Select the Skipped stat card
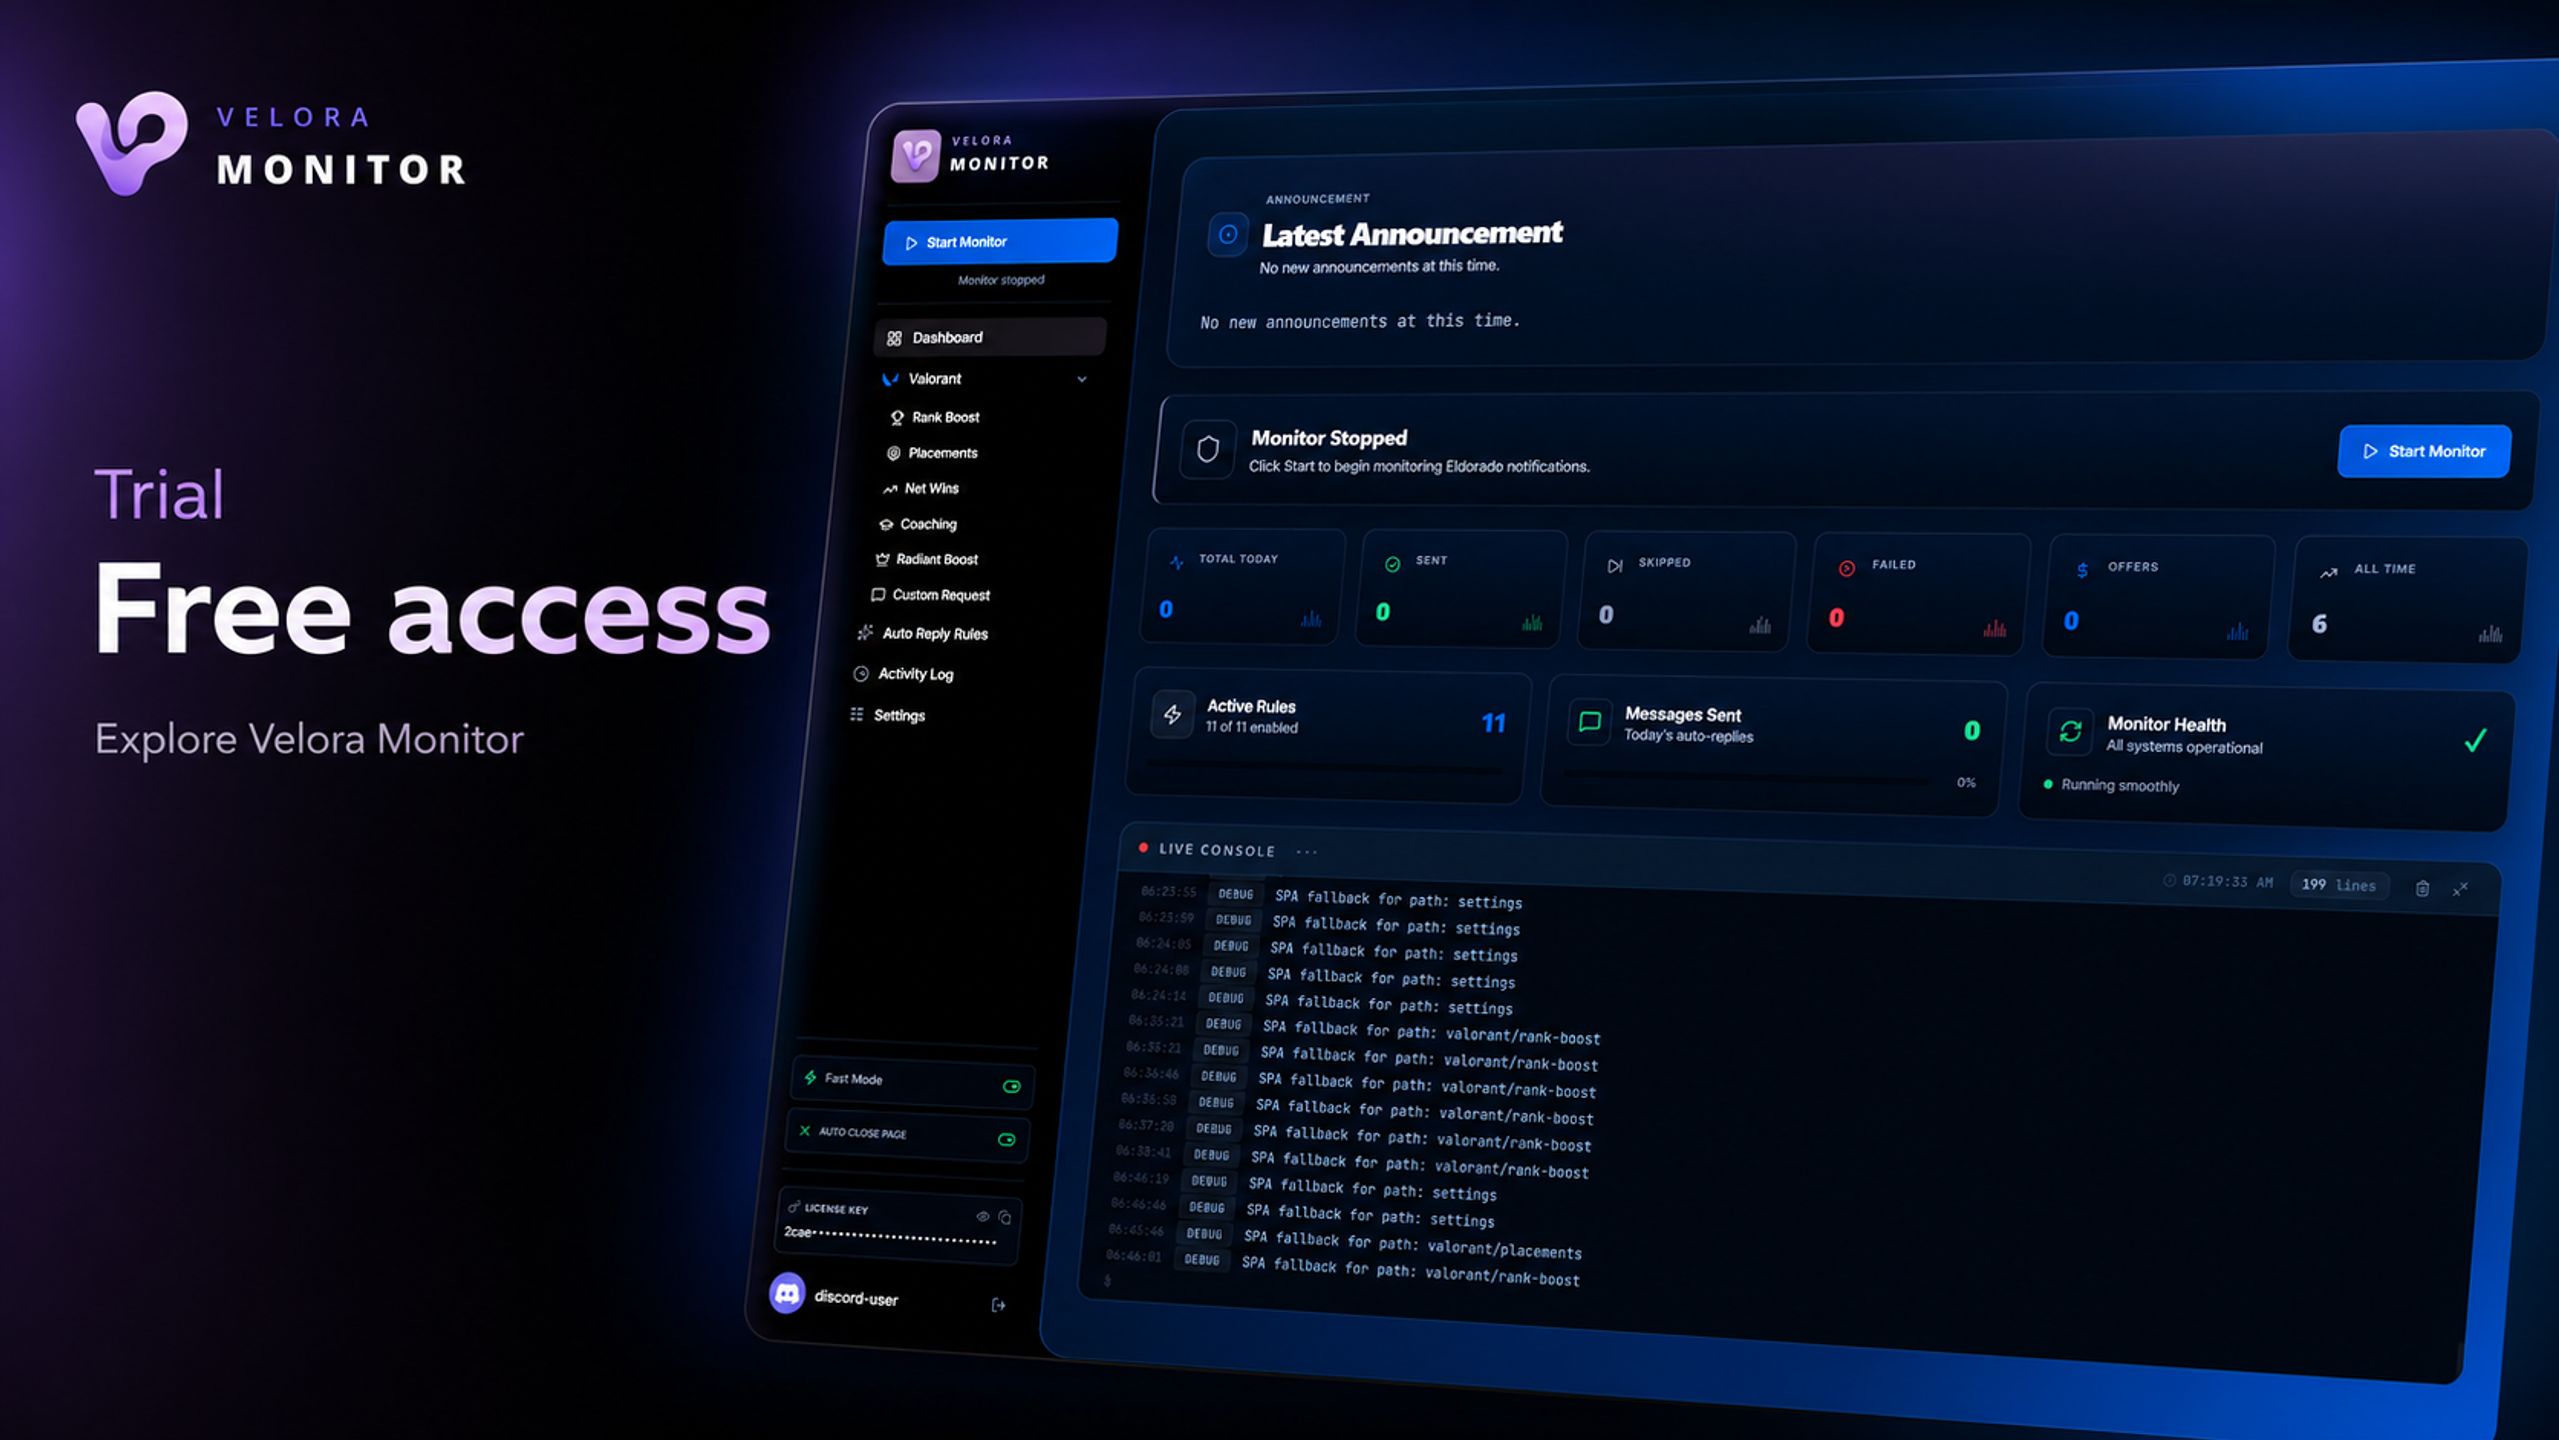Viewport: 2559px width, 1440px height. pyautogui.click(x=1686, y=592)
